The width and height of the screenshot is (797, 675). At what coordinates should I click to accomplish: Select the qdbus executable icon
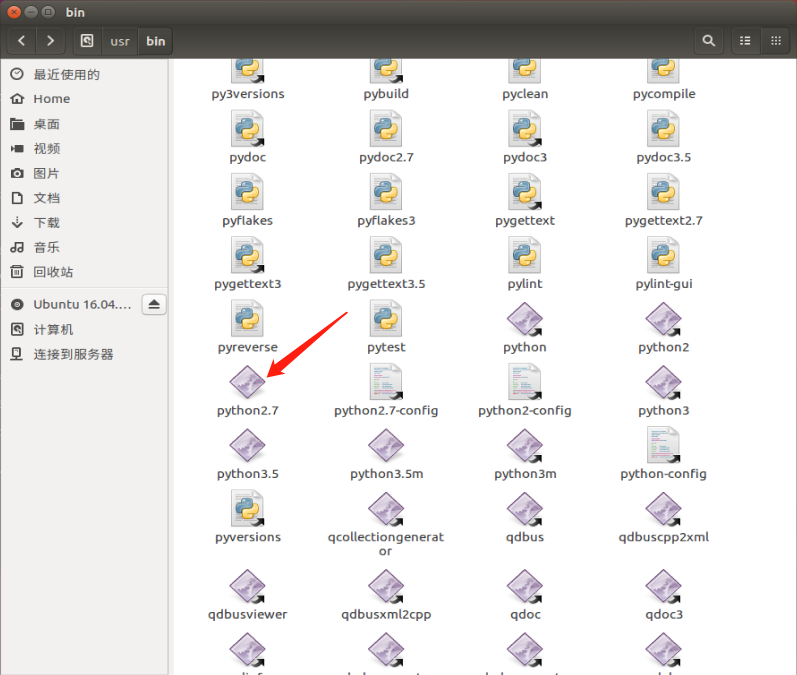[525, 509]
